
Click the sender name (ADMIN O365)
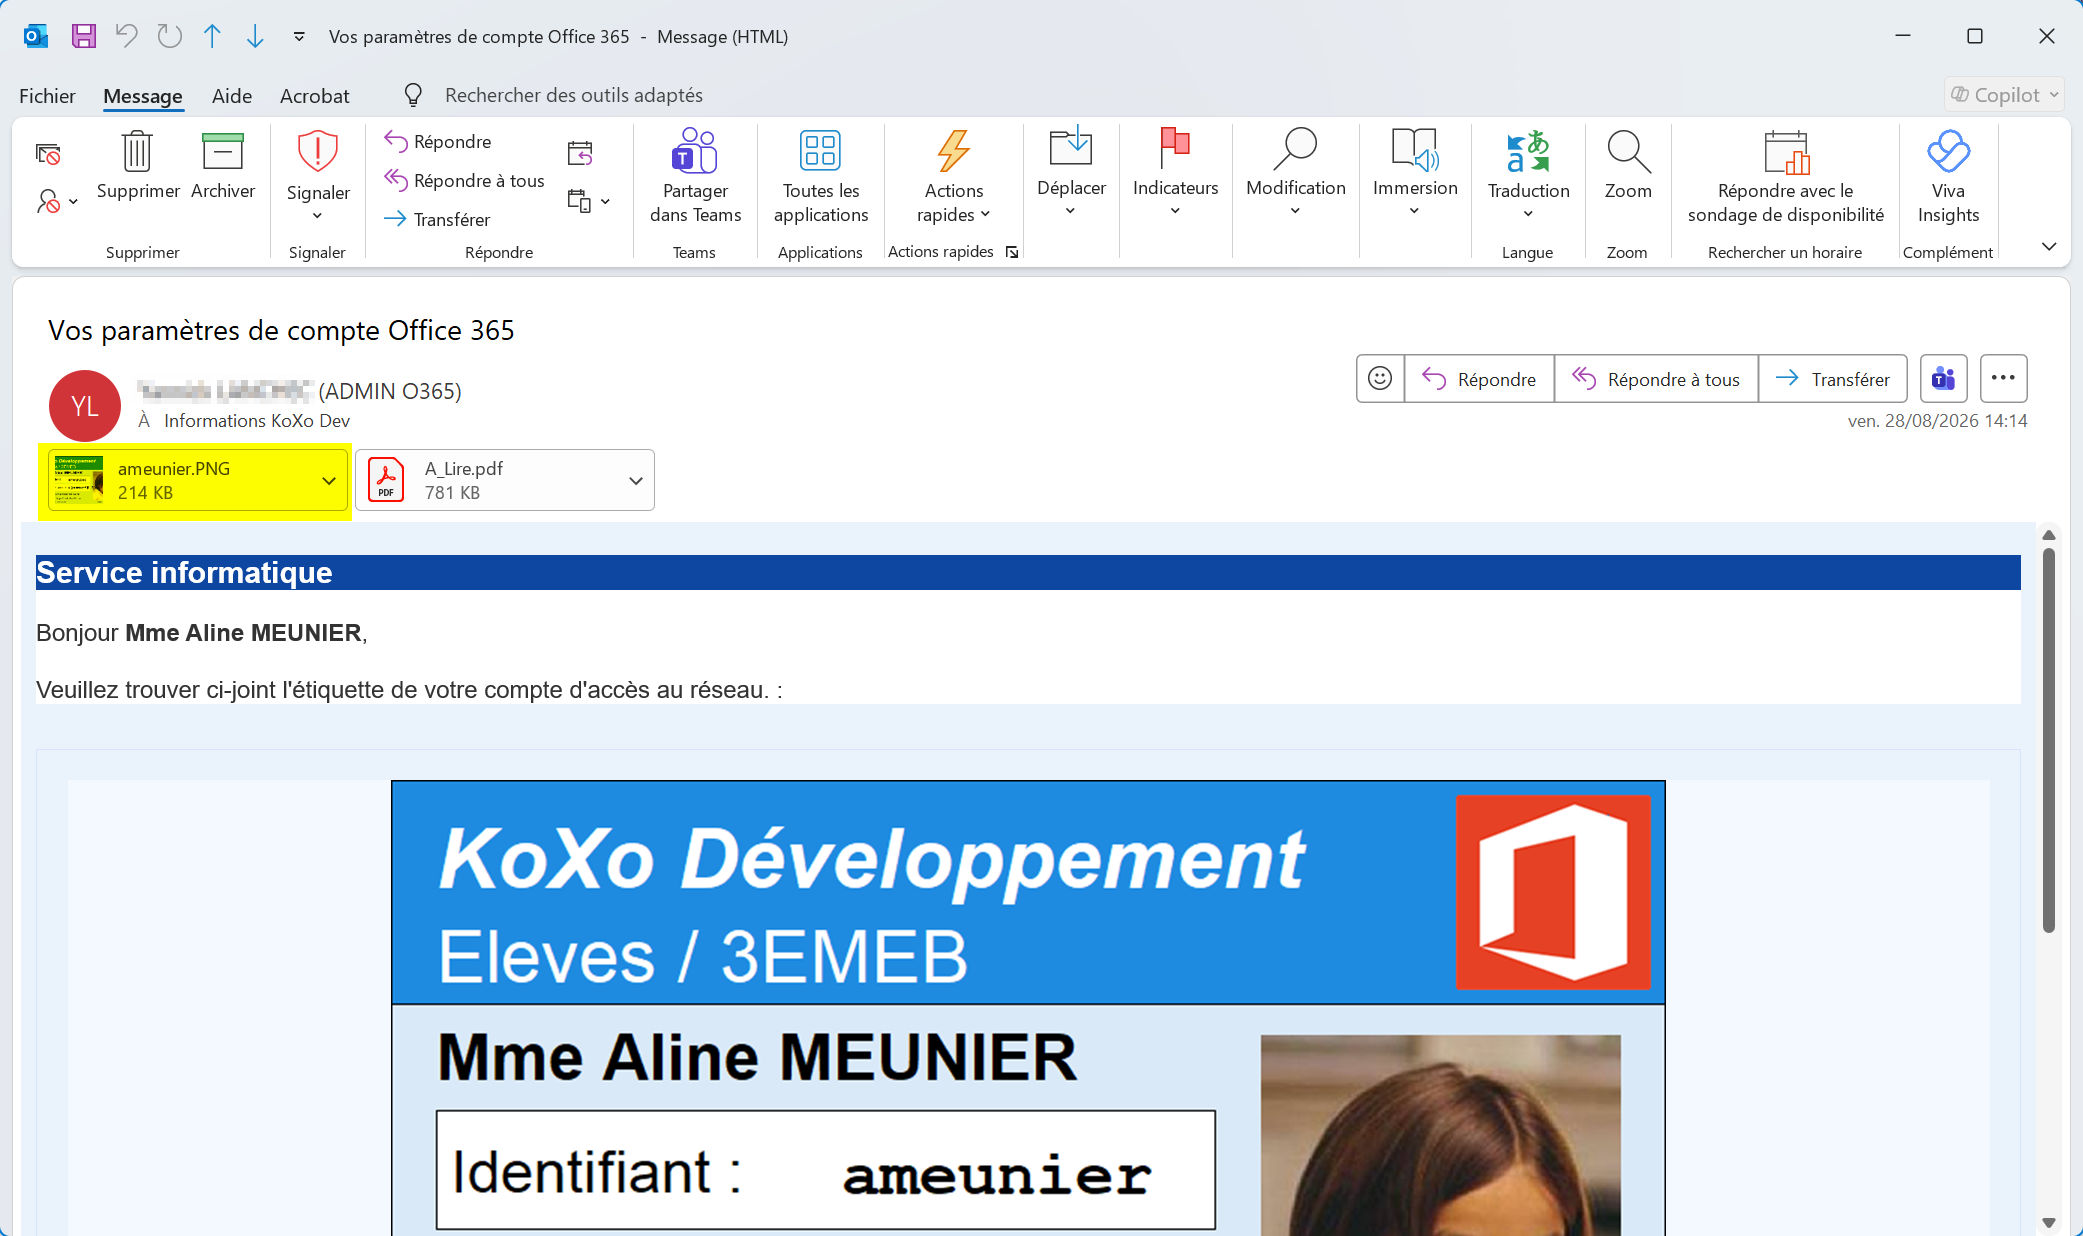(300, 391)
